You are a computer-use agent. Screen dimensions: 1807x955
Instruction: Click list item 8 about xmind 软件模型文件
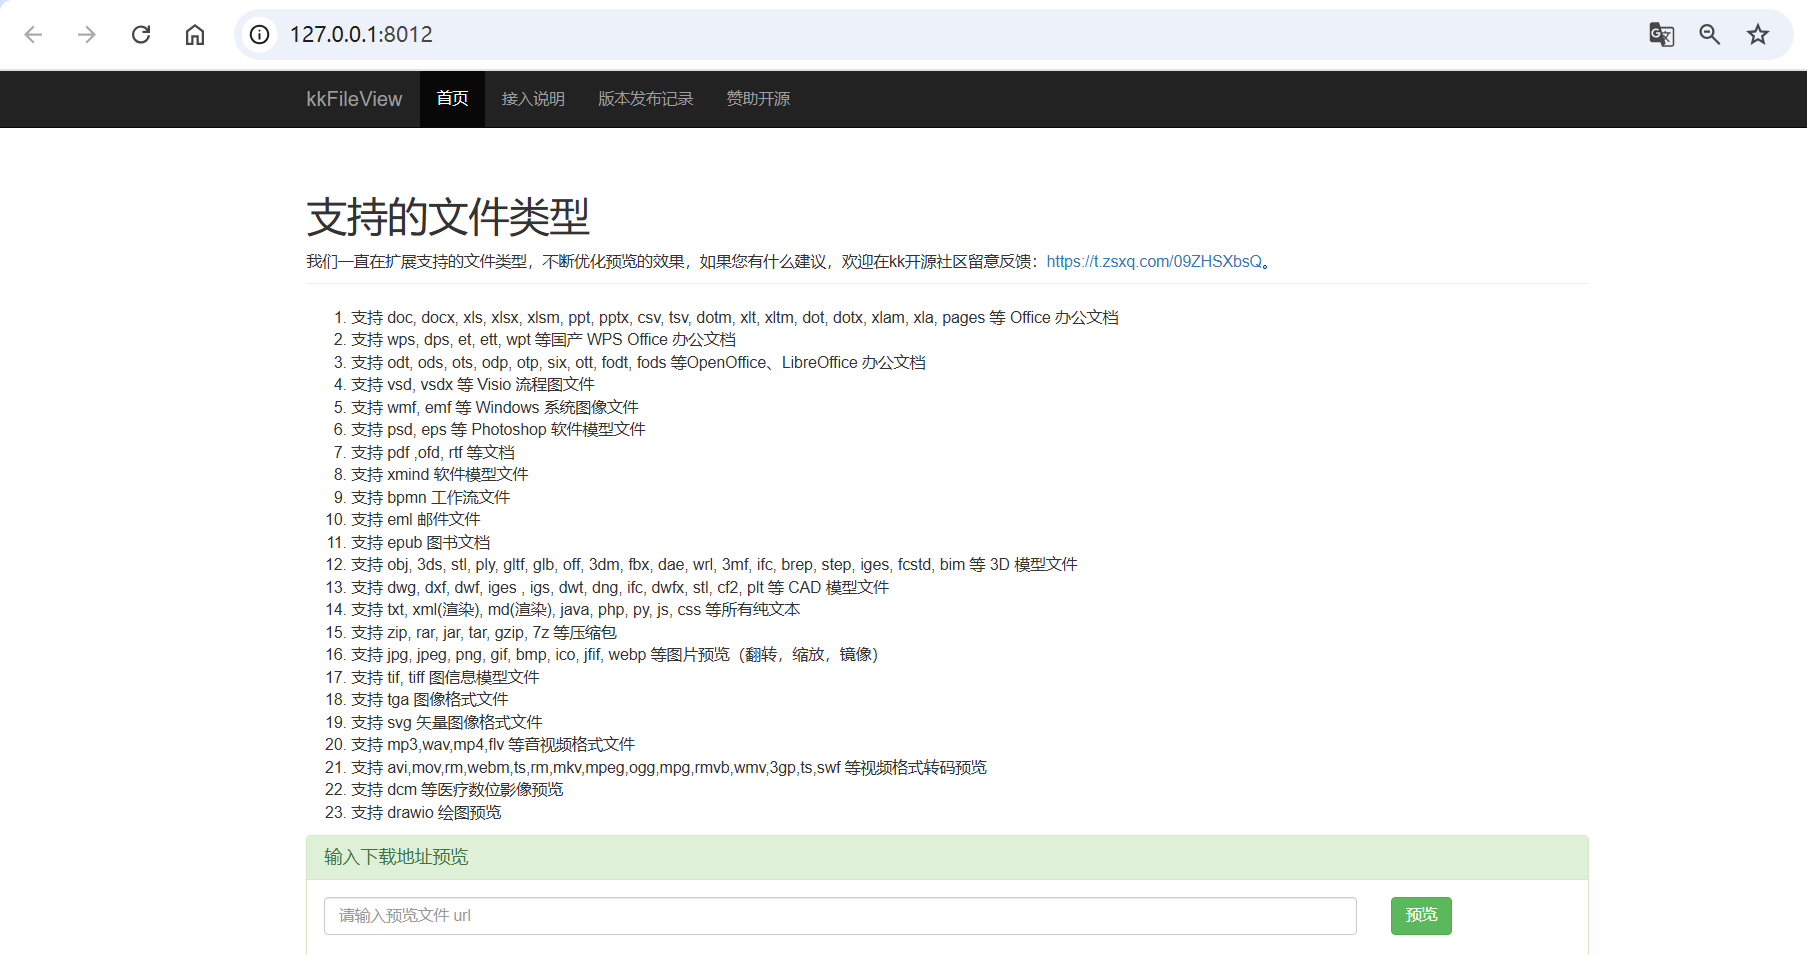(x=440, y=475)
